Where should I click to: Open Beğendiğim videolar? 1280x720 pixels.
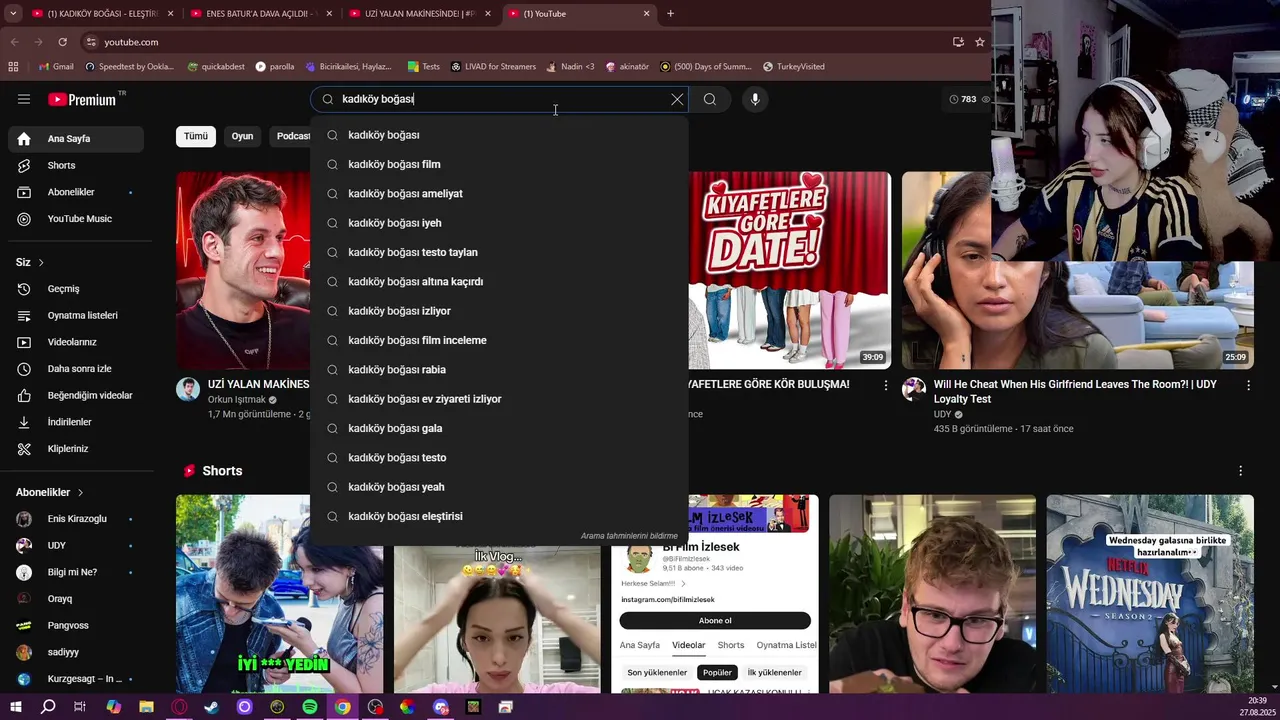point(76,395)
